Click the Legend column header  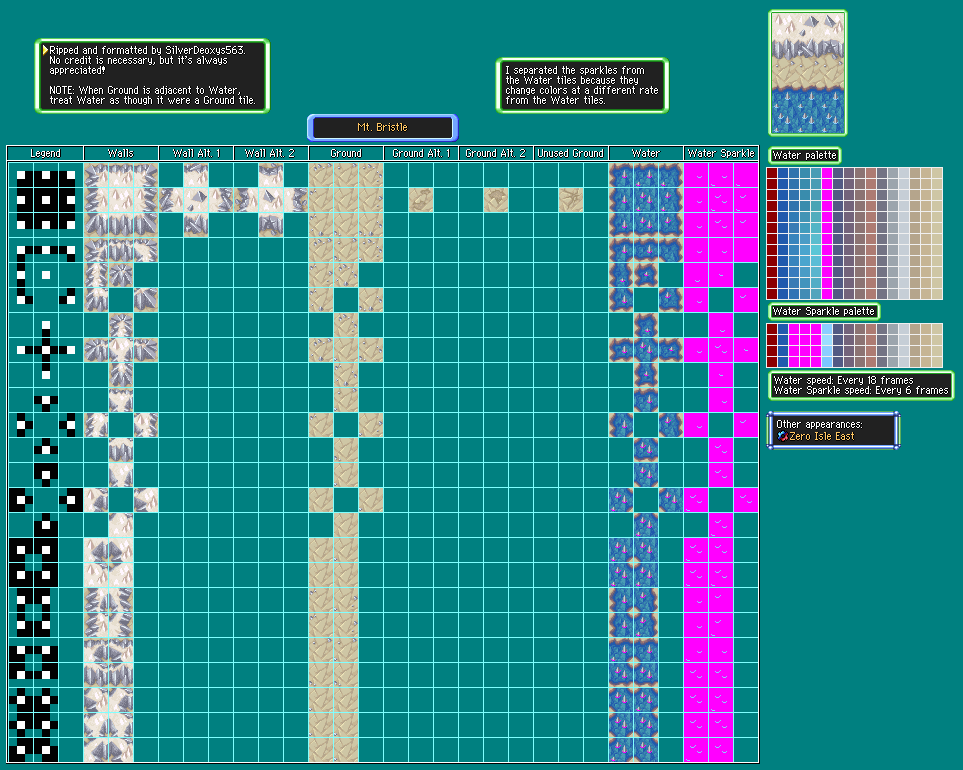[45, 154]
